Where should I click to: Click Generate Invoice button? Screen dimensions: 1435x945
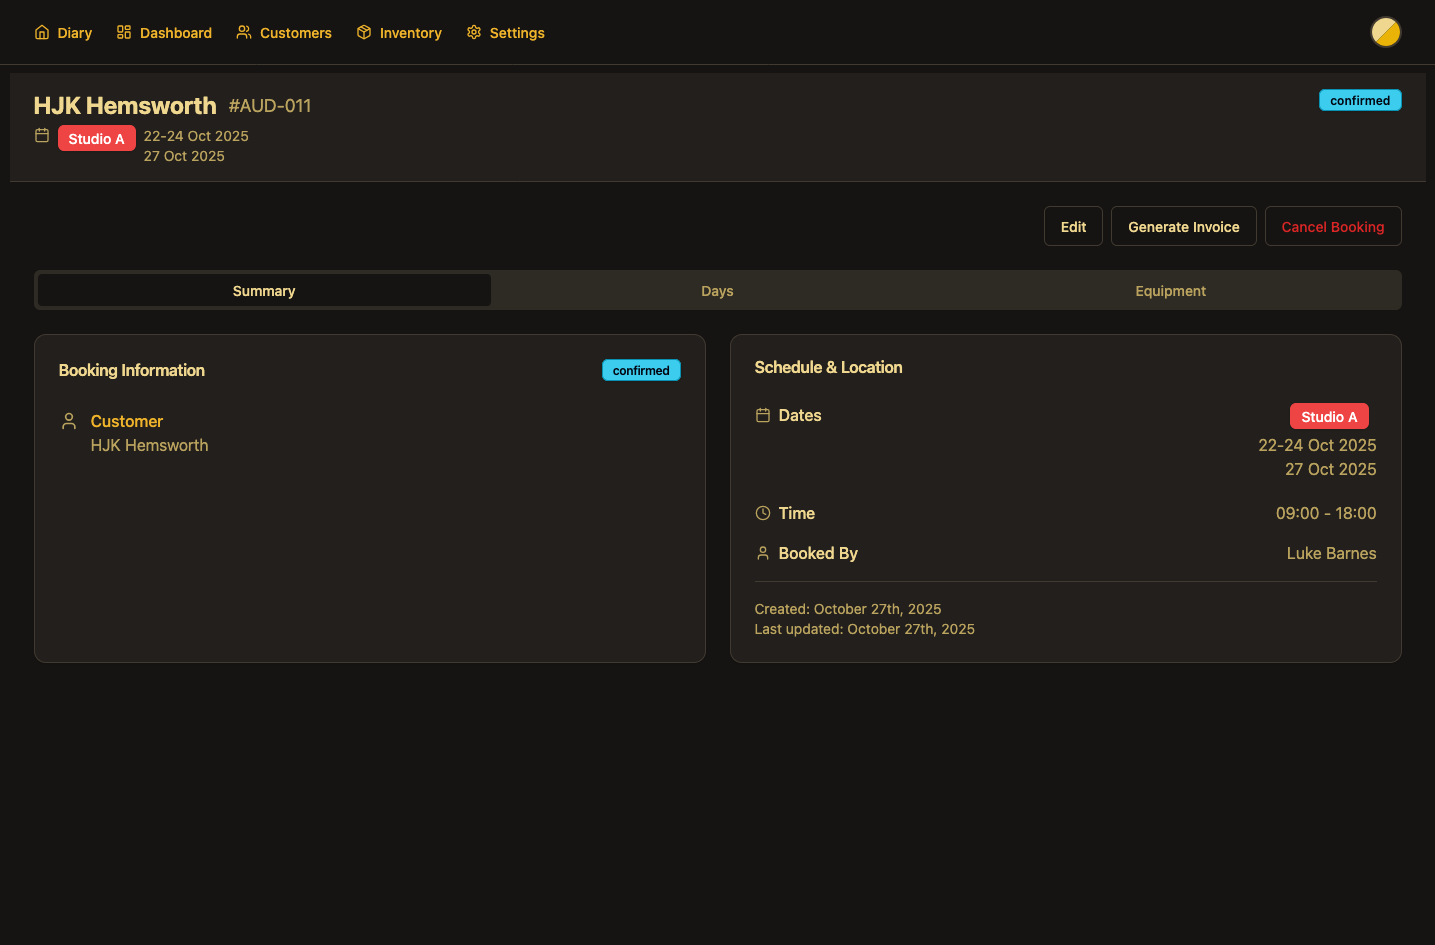pos(1183,227)
